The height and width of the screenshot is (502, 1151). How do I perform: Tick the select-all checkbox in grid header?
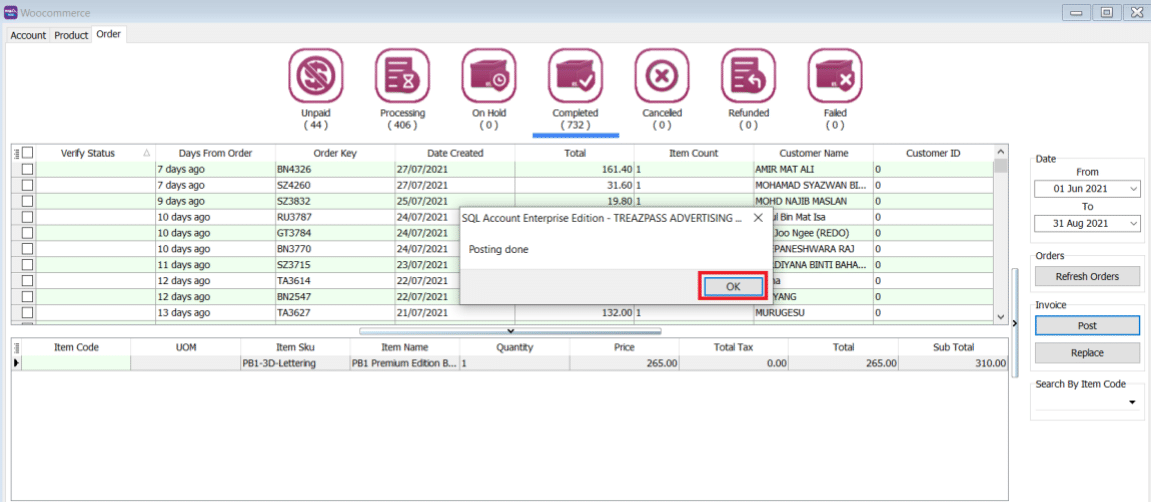pos(28,153)
